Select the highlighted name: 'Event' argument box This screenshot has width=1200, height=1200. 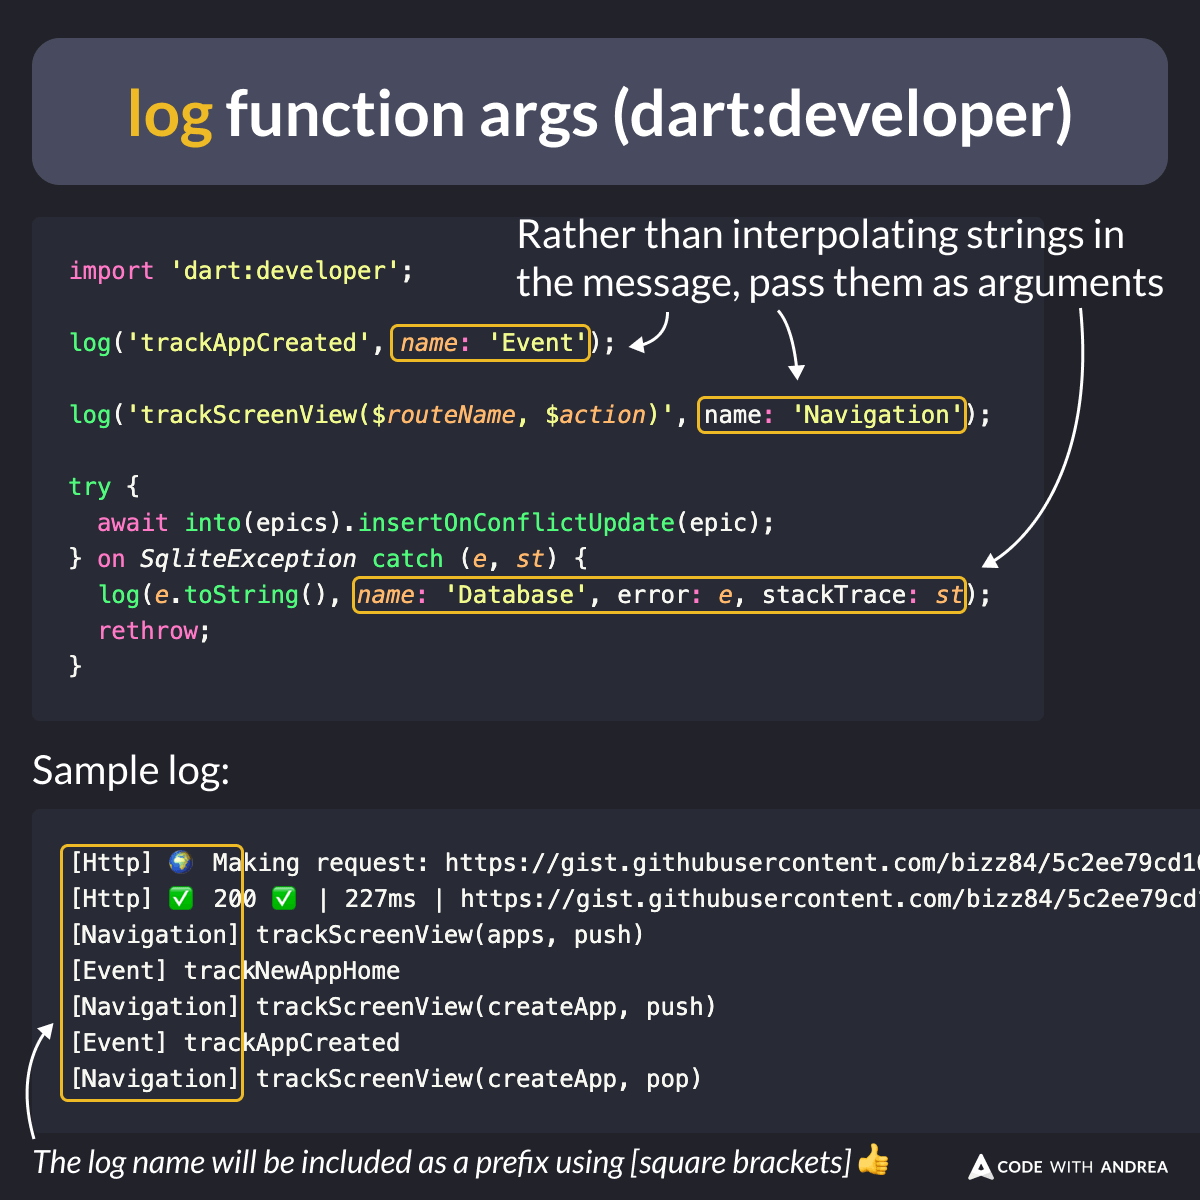(490, 343)
